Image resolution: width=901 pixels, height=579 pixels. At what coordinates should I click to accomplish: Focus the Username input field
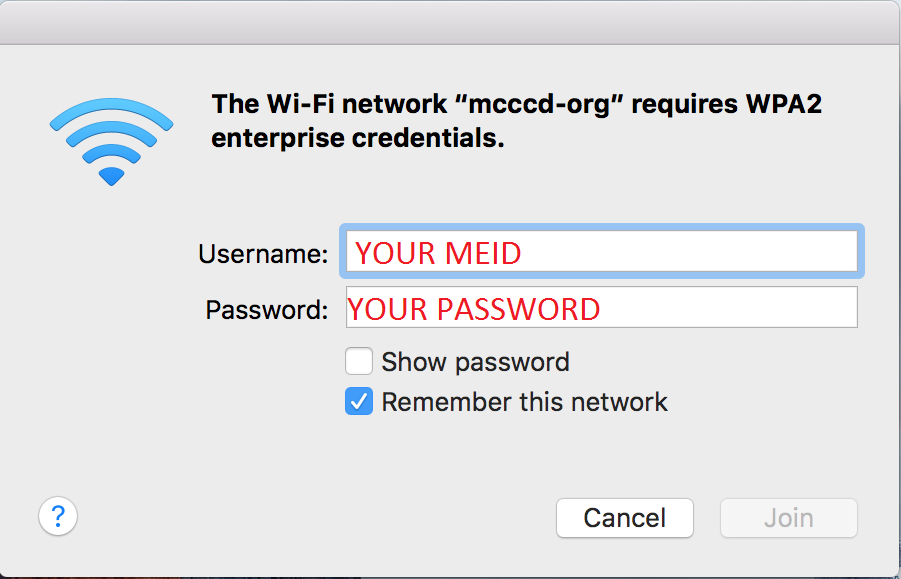602,251
